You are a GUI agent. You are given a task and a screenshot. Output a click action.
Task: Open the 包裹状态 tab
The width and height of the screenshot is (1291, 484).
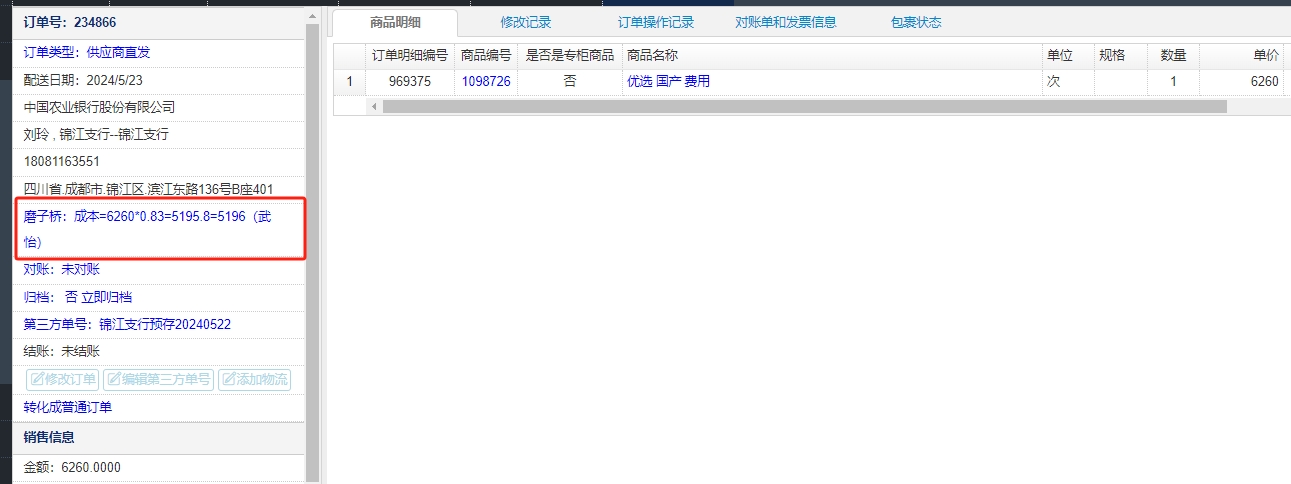pyautogui.click(x=916, y=22)
